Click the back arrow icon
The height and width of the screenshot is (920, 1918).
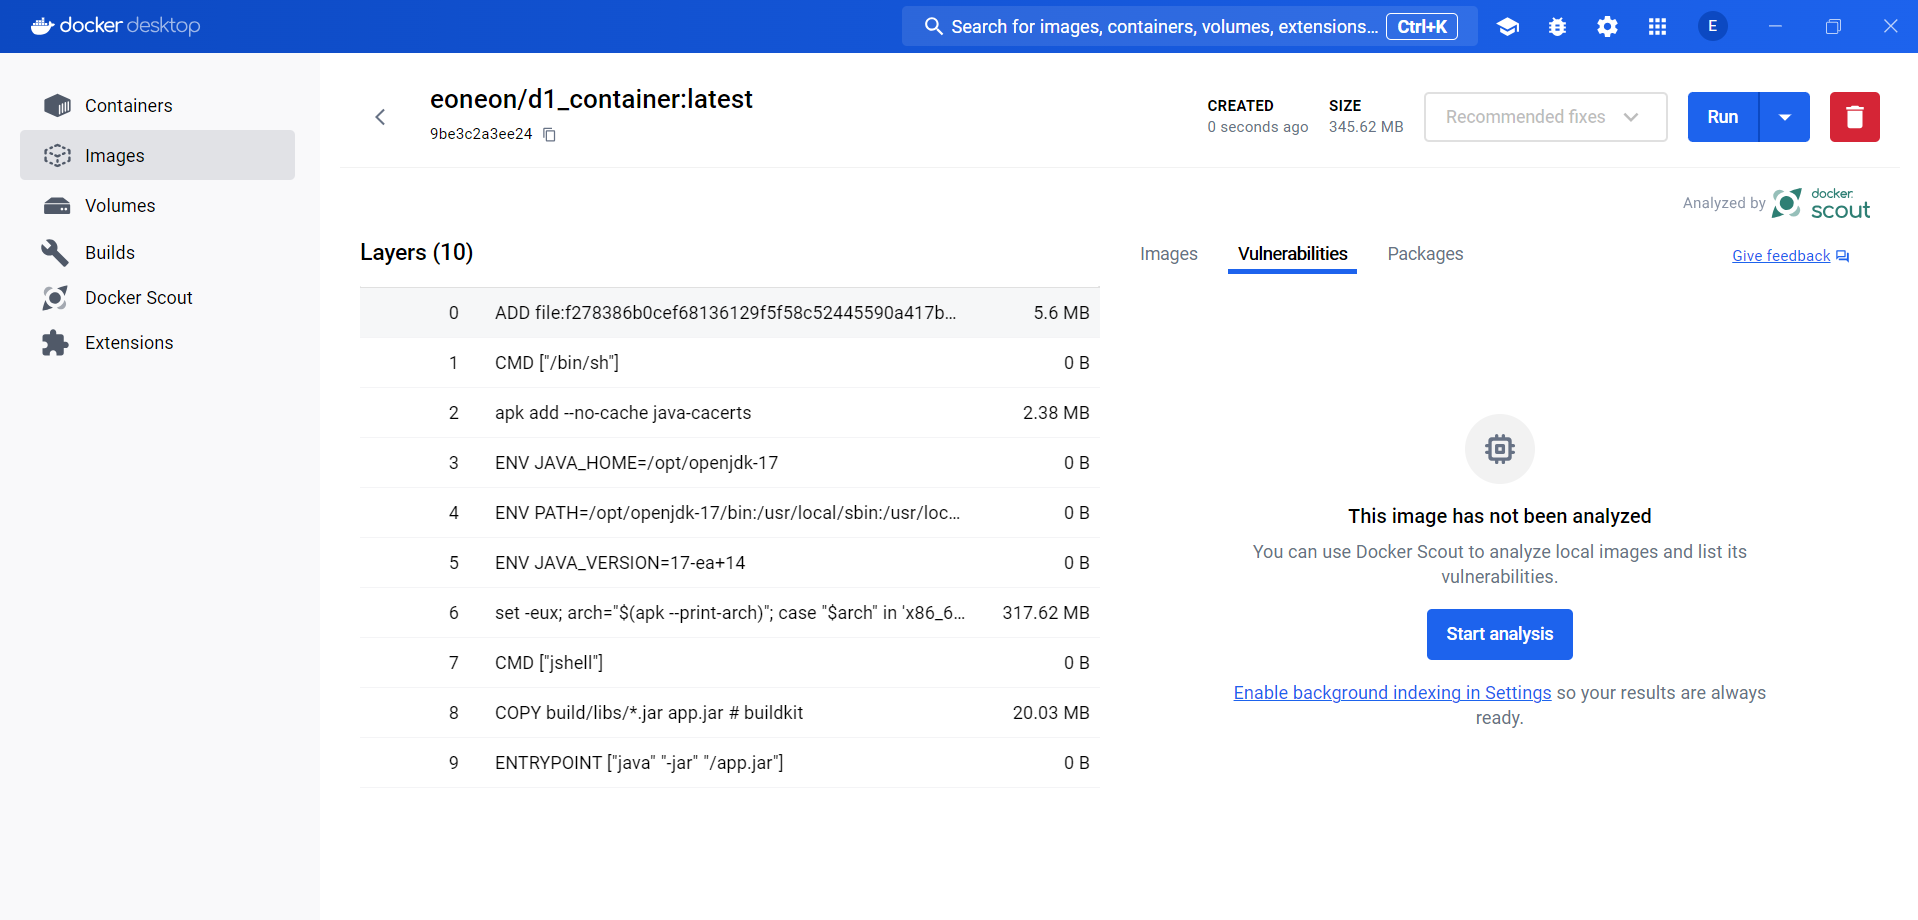coord(380,117)
